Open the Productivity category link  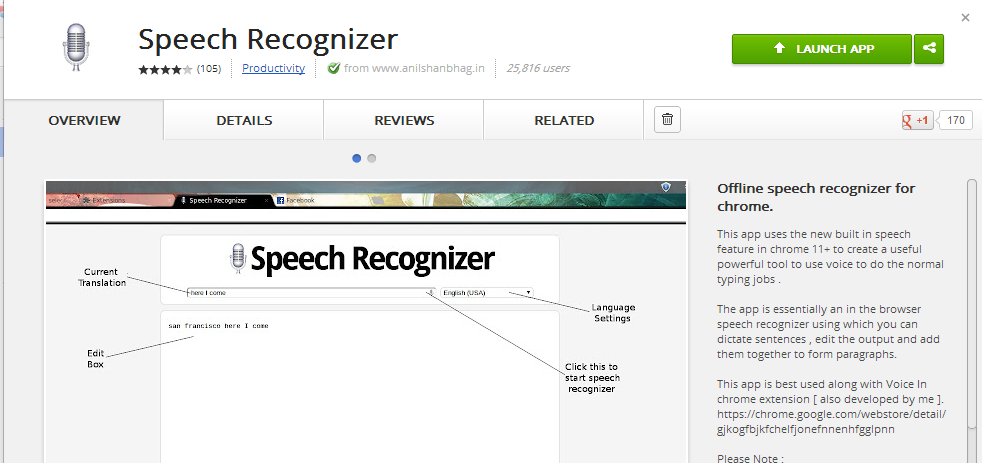(274, 68)
